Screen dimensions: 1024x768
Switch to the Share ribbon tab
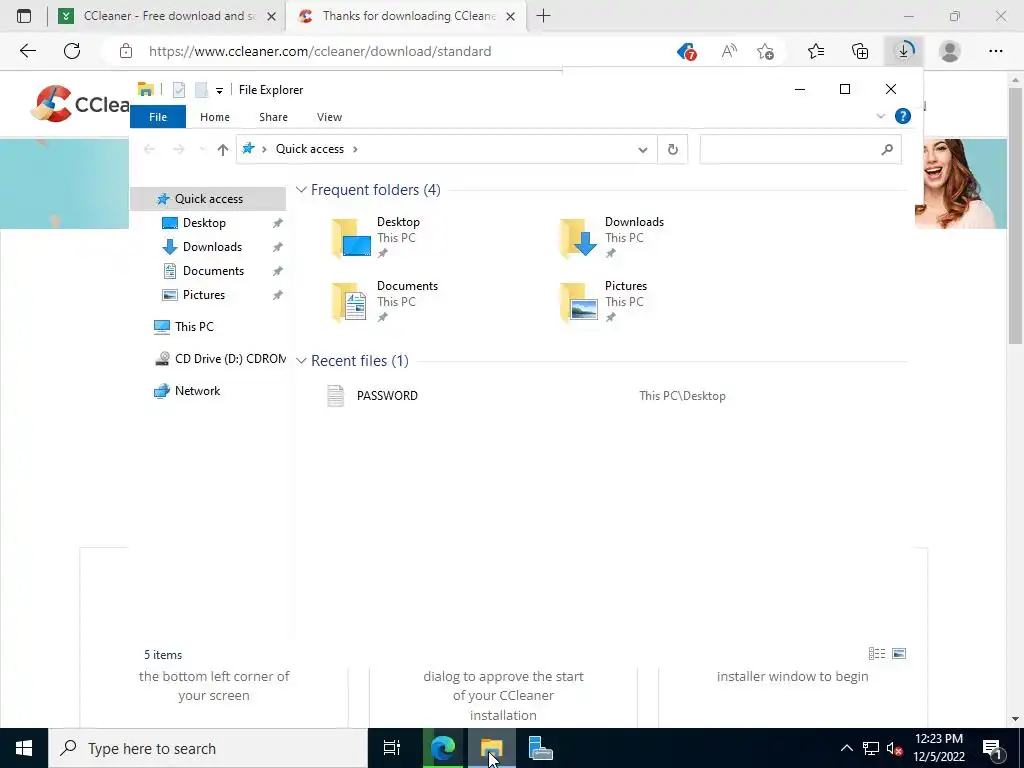click(273, 117)
